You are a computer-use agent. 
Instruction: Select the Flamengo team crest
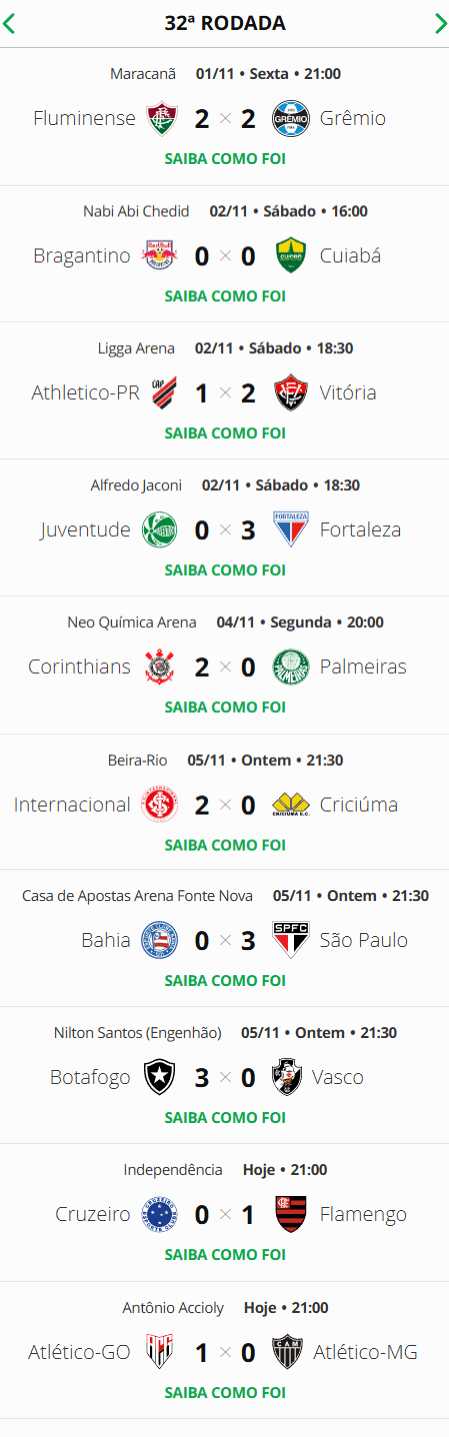(290, 1215)
